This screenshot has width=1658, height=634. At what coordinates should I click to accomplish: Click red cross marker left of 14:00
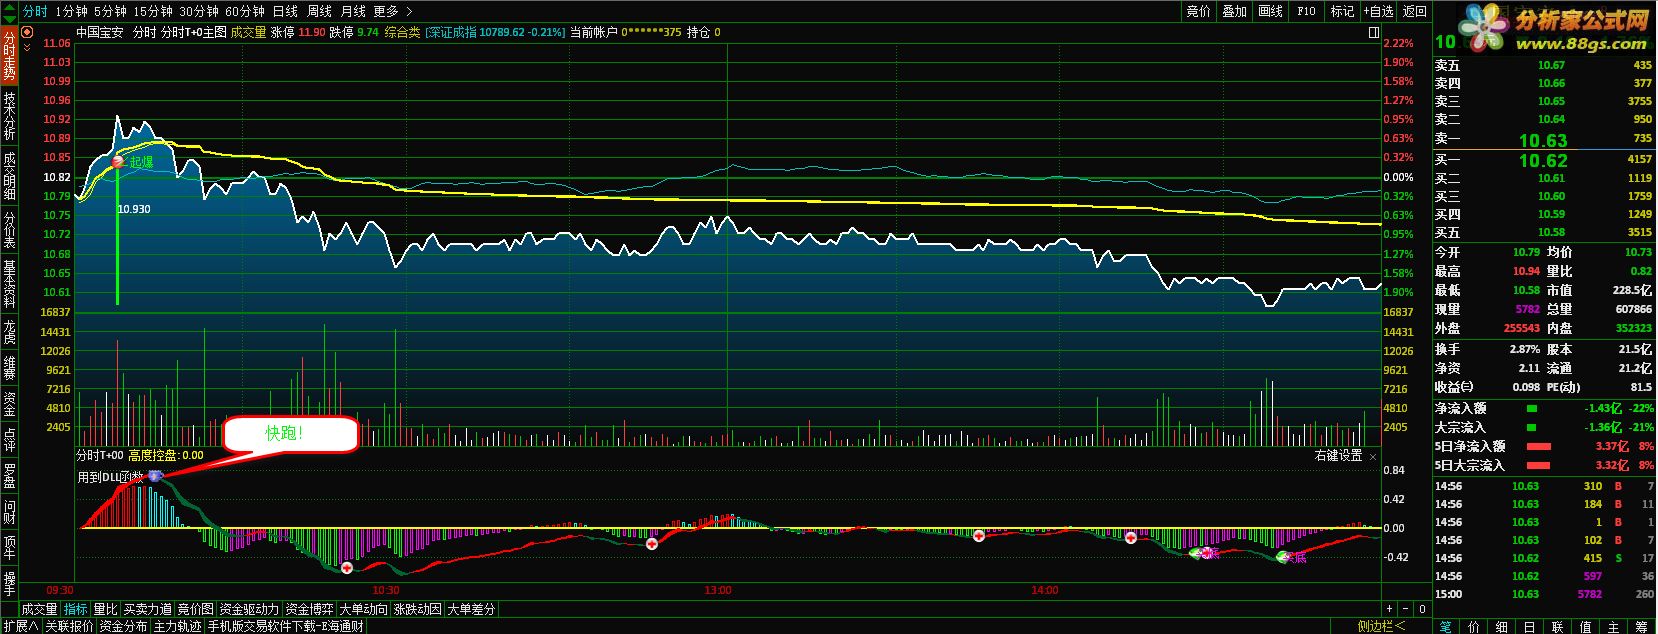(x=979, y=536)
